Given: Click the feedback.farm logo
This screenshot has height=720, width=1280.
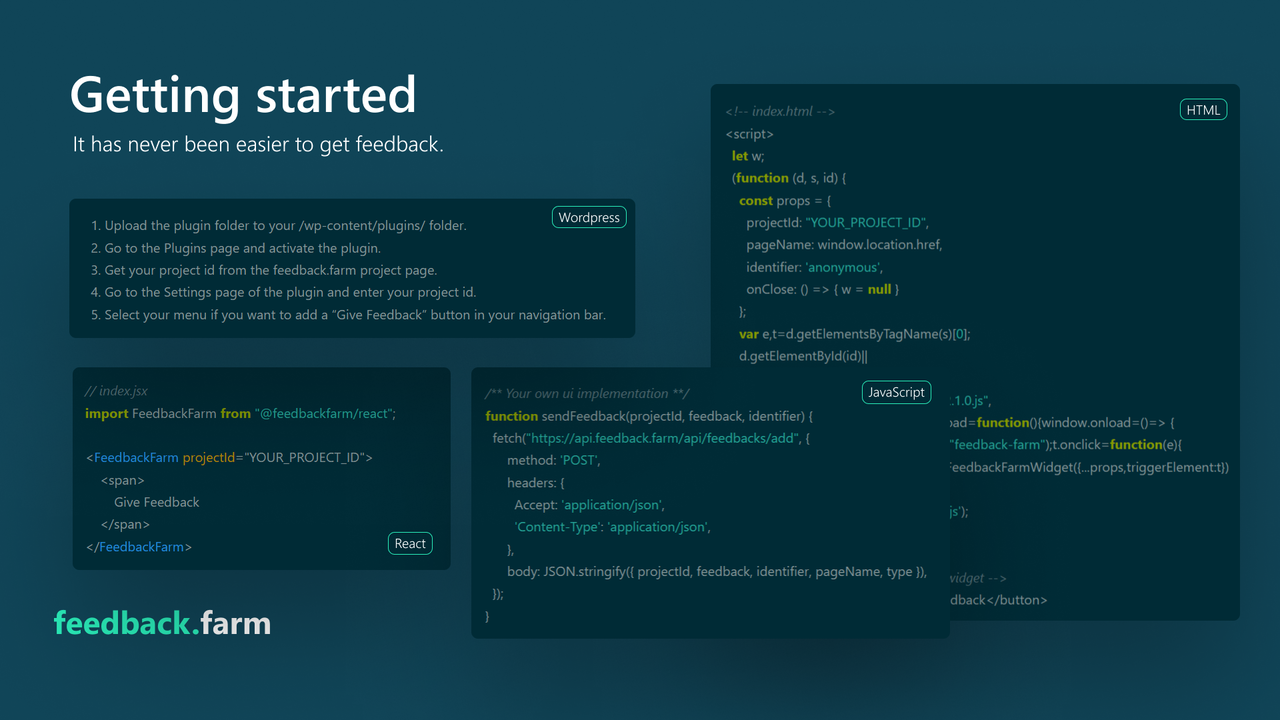Looking at the screenshot, I should click(162, 623).
